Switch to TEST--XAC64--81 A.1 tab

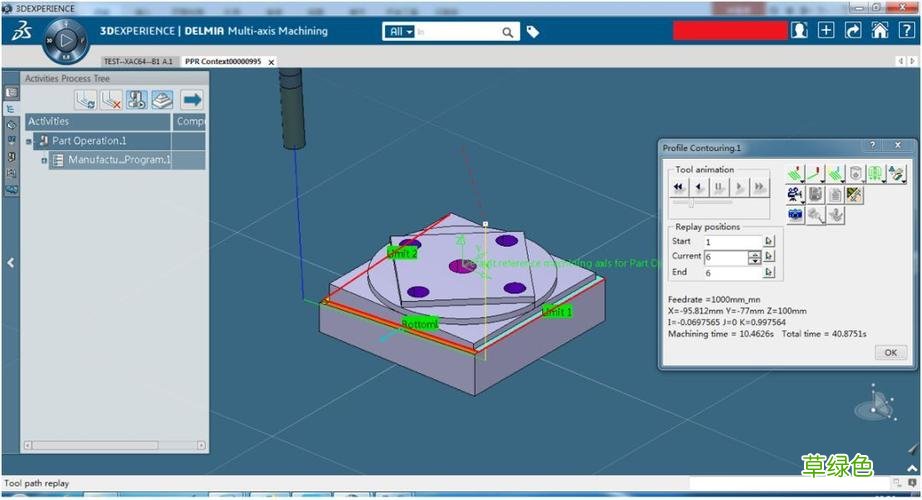[138, 62]
